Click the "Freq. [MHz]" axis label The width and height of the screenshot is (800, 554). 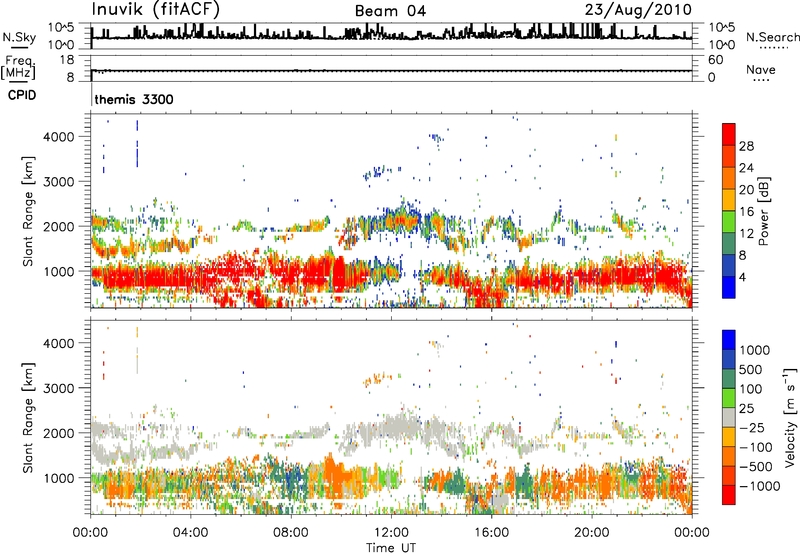pyautogui.click(x=18, y=68)
